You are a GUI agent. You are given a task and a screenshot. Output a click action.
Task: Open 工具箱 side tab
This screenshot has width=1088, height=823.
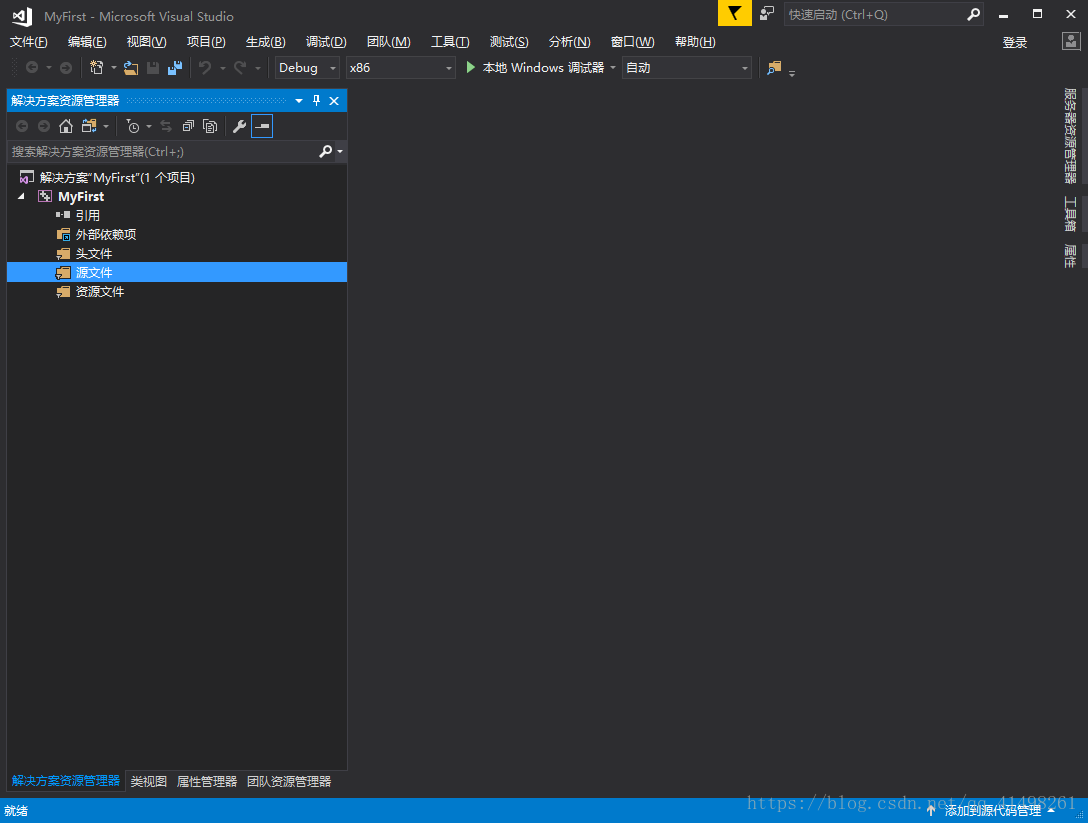point(1070,214)
